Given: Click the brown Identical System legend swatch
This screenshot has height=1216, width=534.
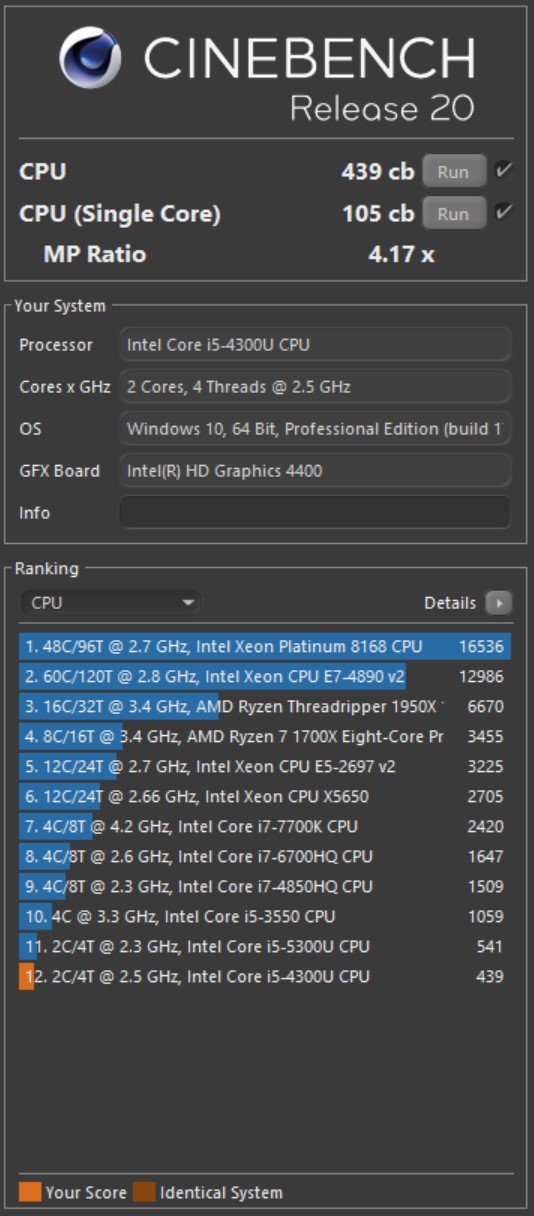Looking at the screenshot, I should (x=145, y=1192).
